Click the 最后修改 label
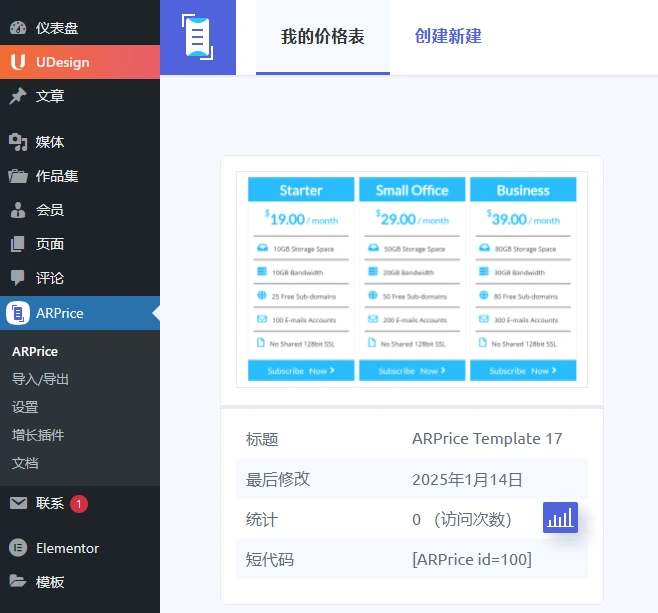Screen dimensions: 658x613 click(x=278, y=479)
